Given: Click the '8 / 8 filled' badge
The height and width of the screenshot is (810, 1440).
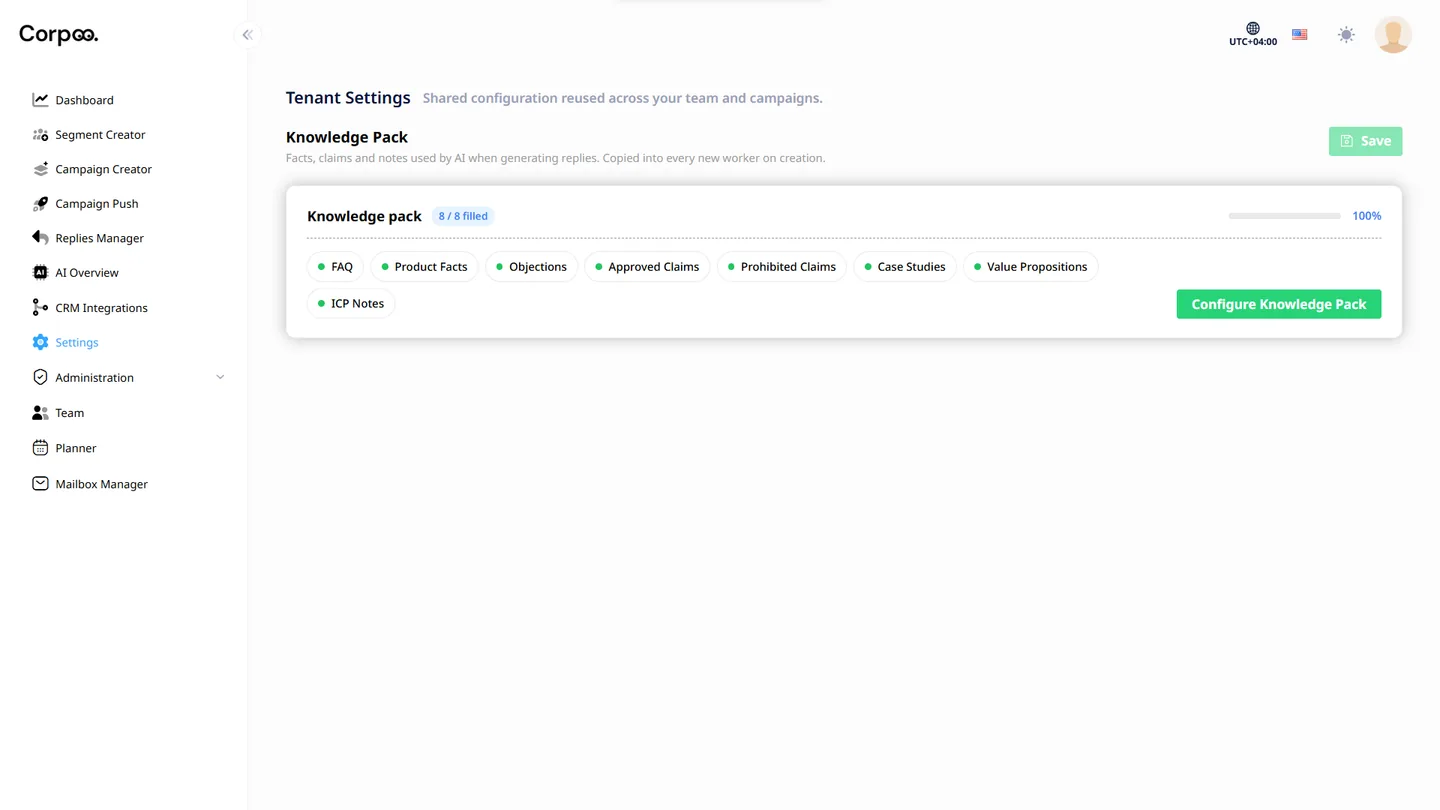Looking at the screenshot, I should tap(463, 216).
